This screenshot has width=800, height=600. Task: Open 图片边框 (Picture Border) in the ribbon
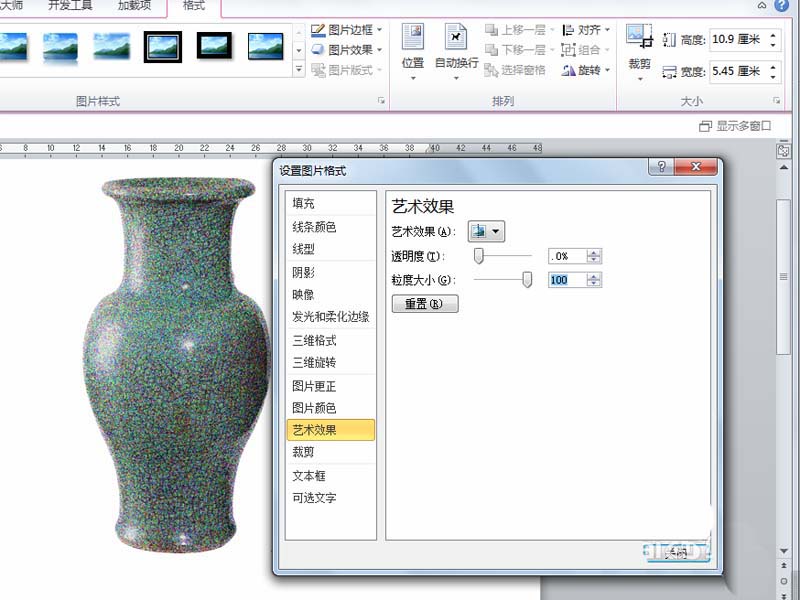tap(346, 30)
